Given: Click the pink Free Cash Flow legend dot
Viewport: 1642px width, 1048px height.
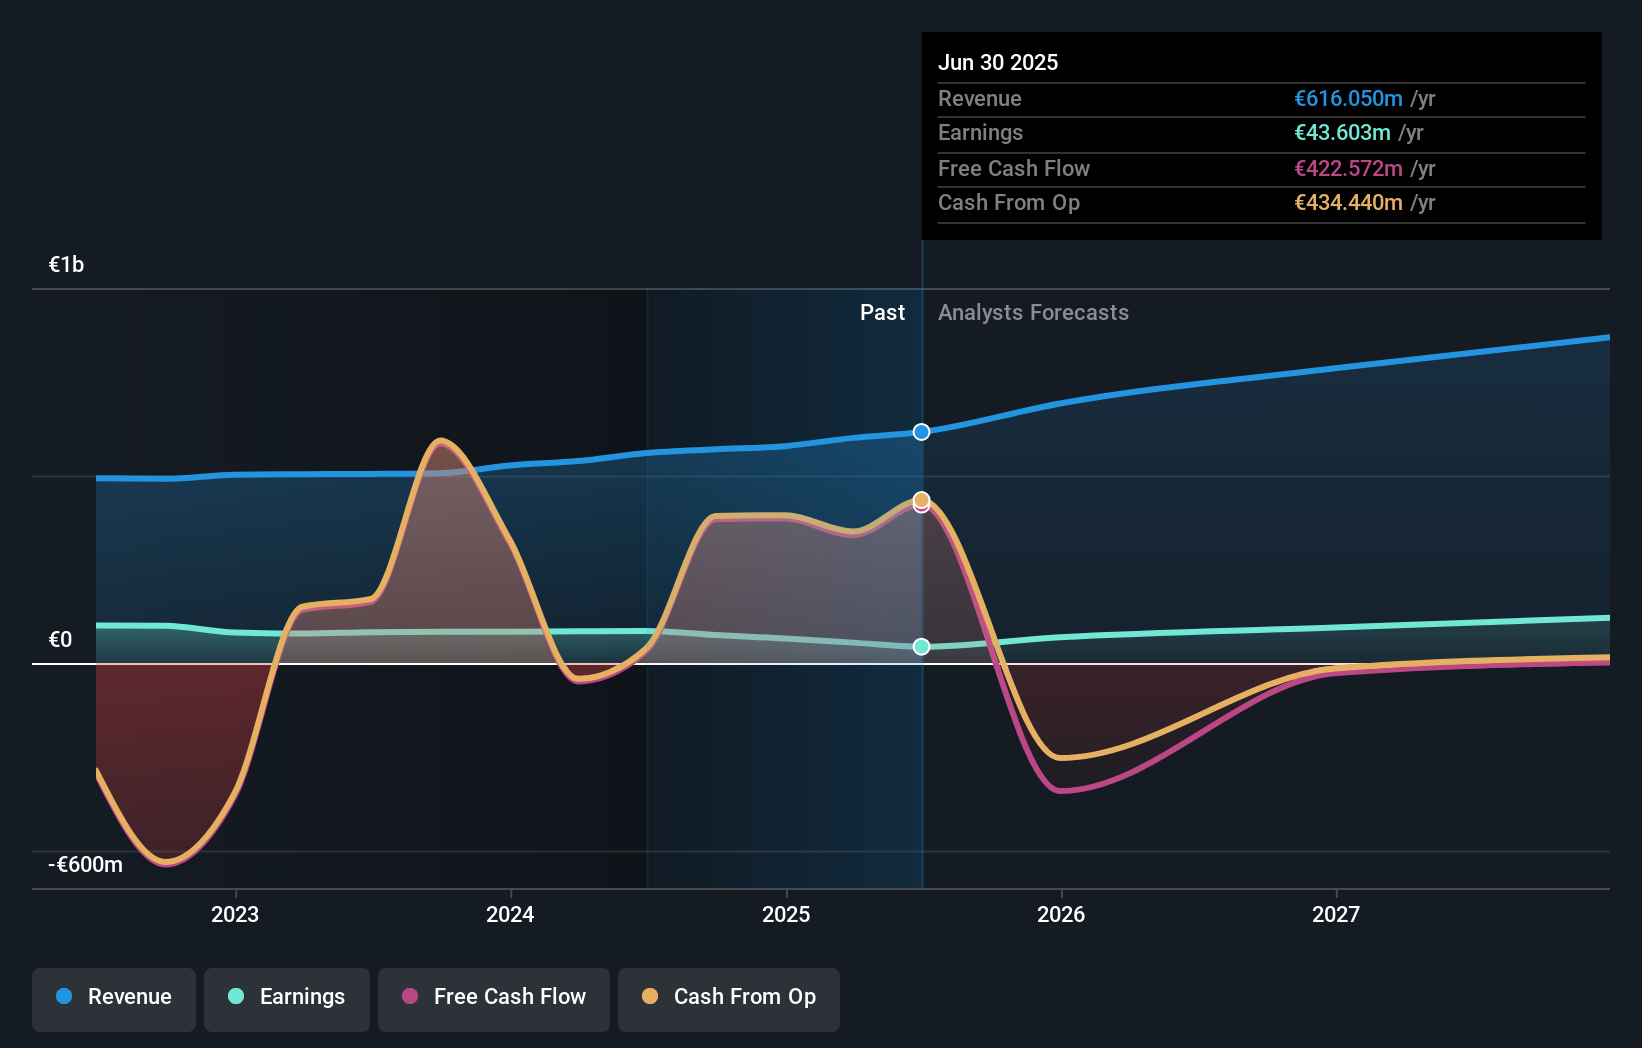Looking at the screenshot, I should [x=410, y=997].
